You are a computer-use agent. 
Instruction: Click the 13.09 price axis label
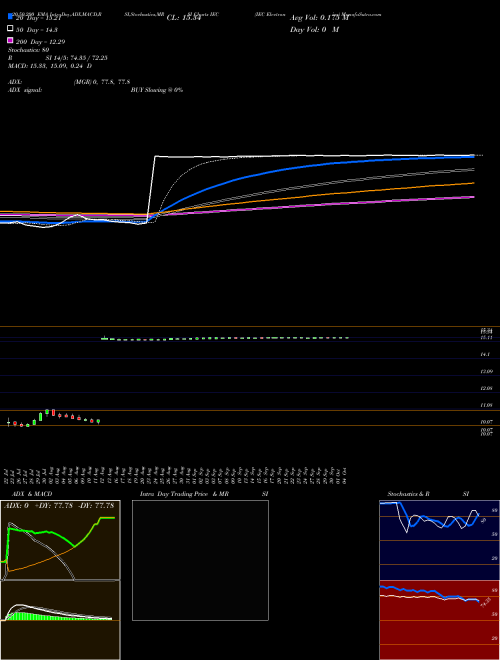click(487, 372)
